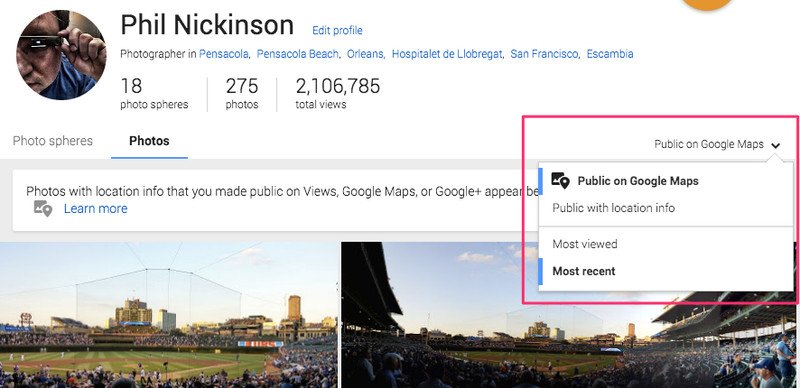Expand the Public on Google Maps chevron
The height and width of the screenshot is (388, 800).
coord(776,146)
